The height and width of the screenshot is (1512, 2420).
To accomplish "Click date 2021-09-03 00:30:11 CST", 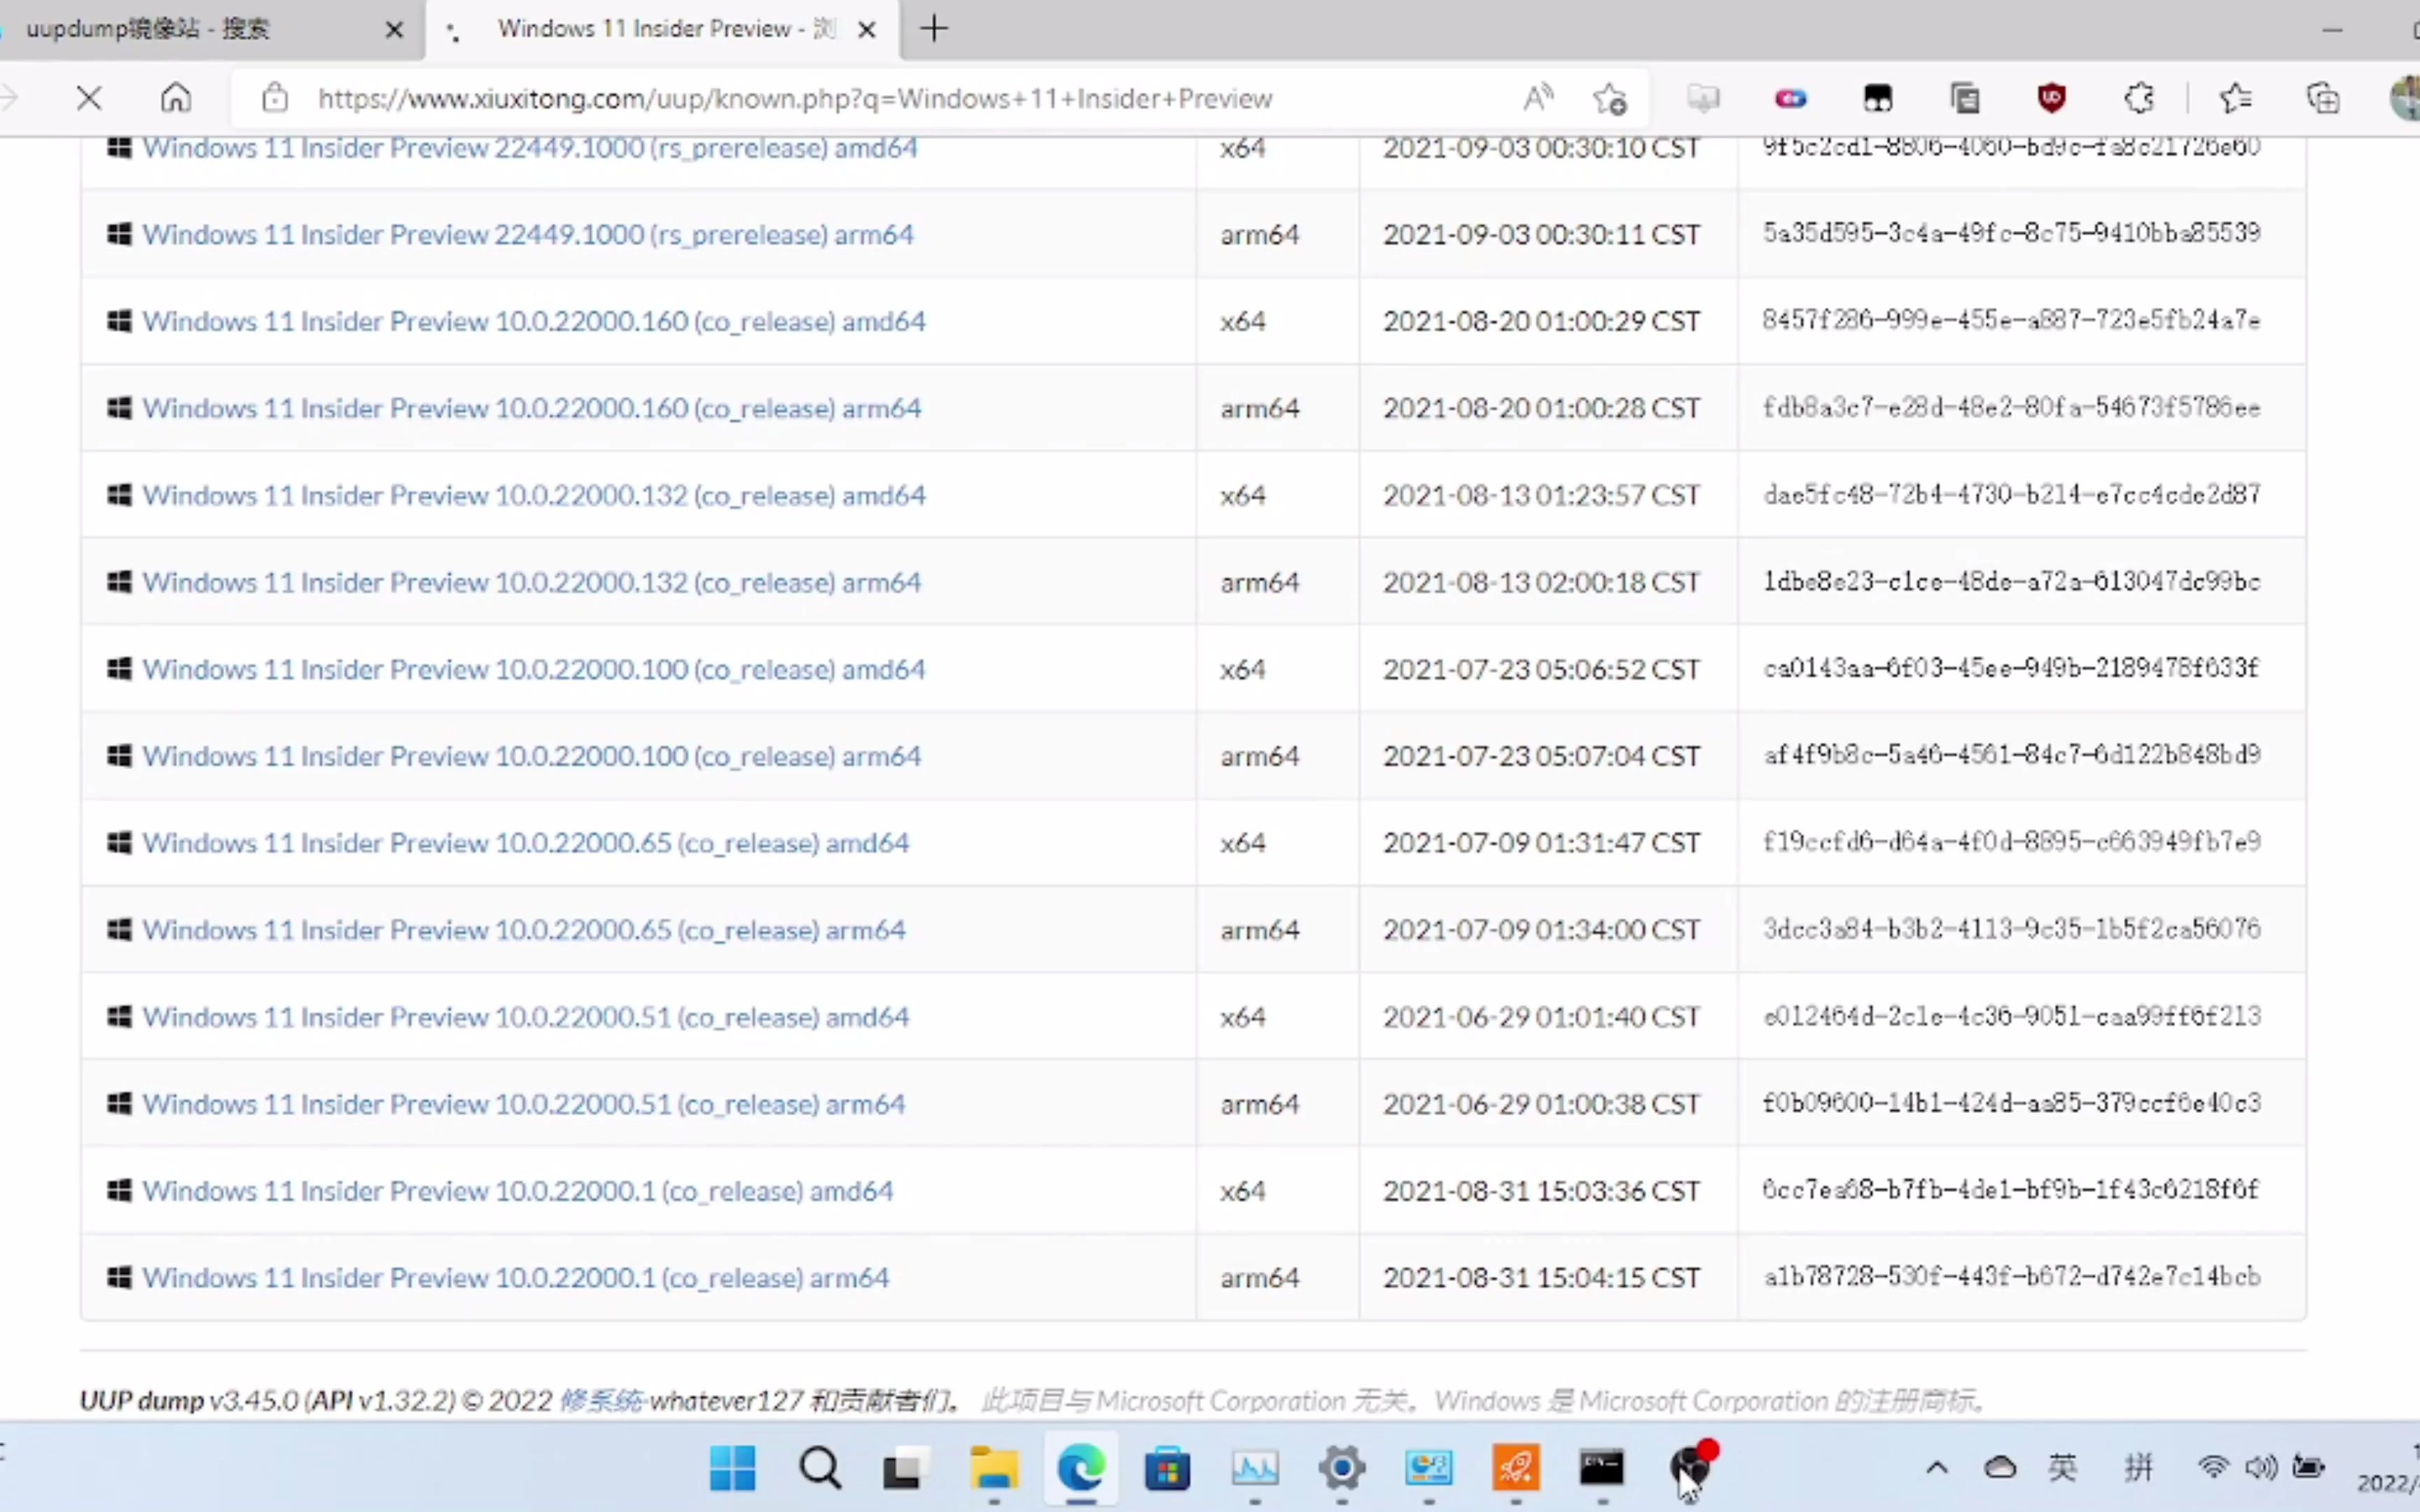I will point(1541,234).
